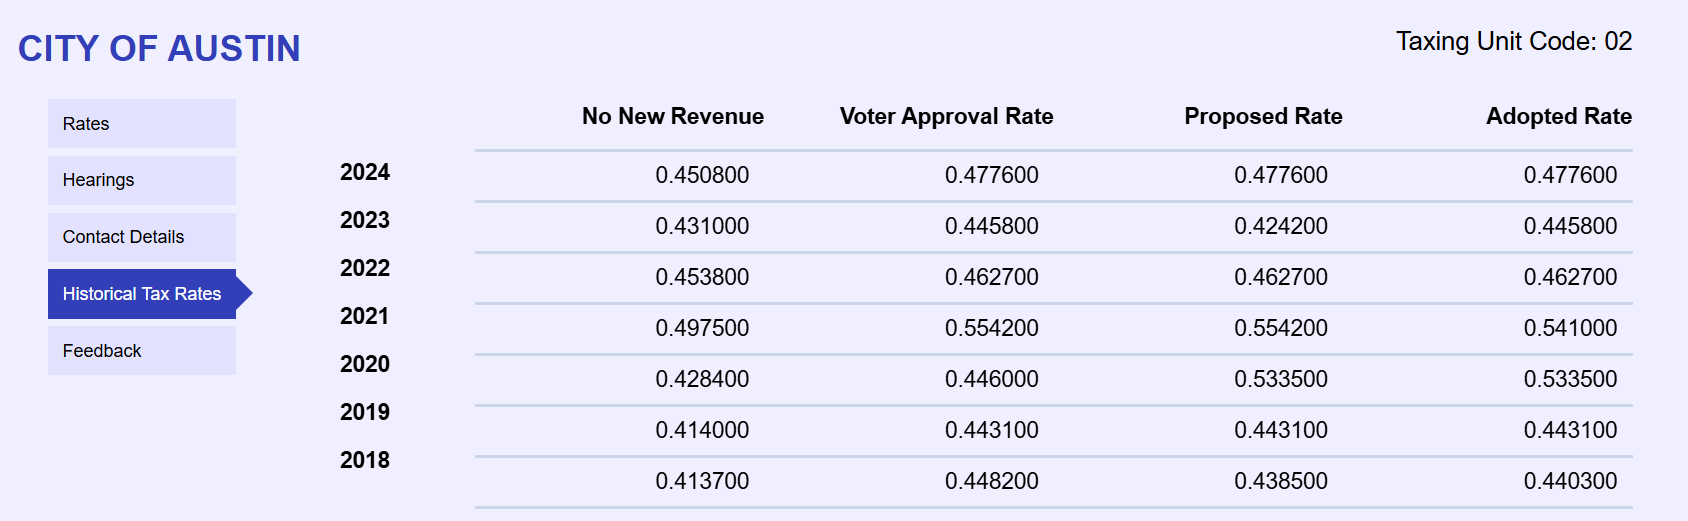Select the 2021 year row label
The height and width of the screenshot is (521, 1688).
(x=365, y=316)
